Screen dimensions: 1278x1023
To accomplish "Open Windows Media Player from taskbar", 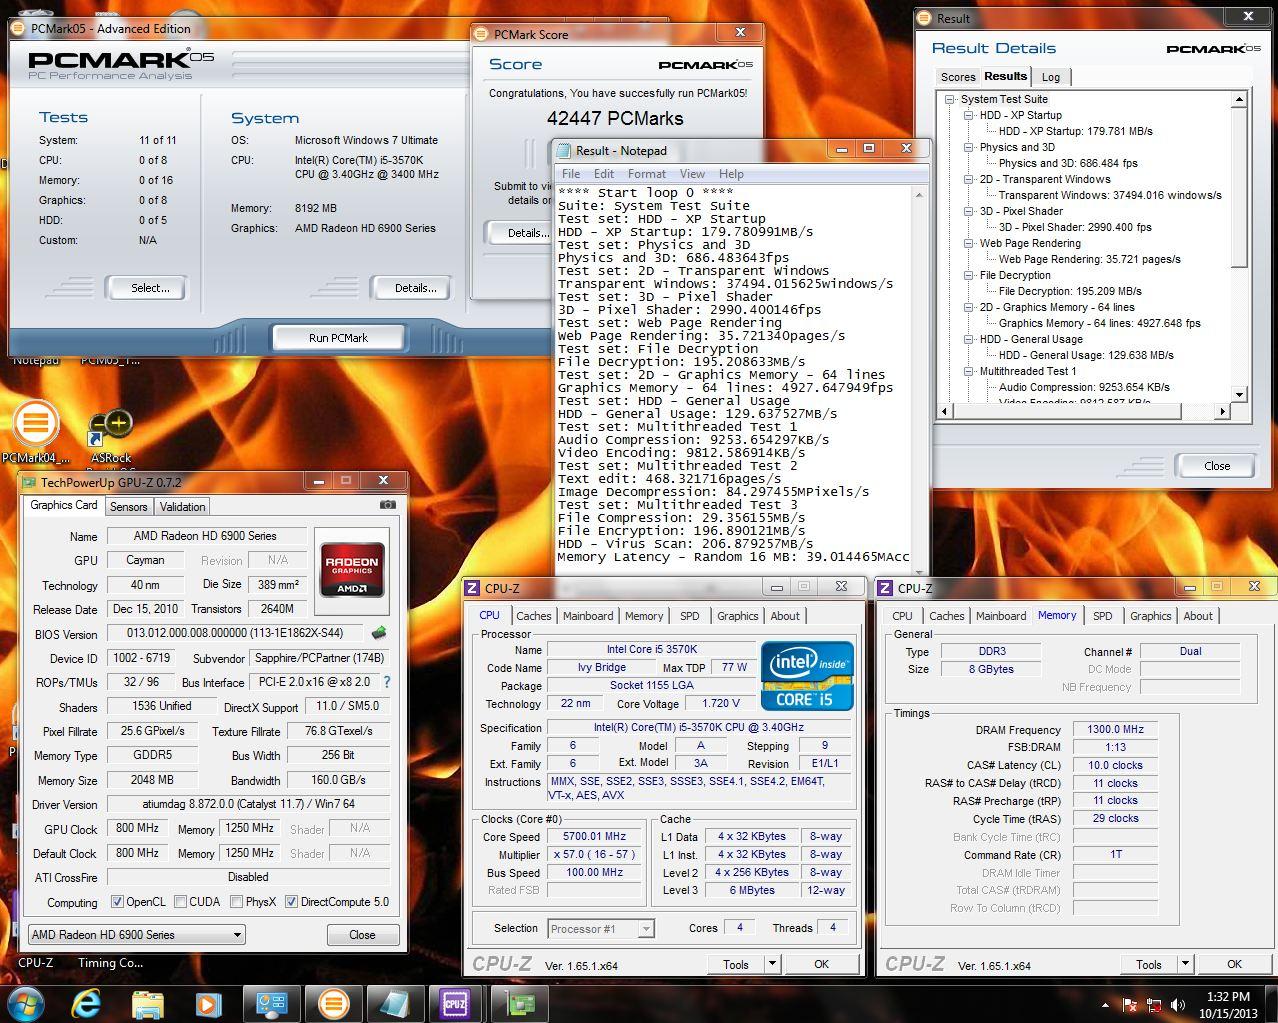I will tap(208, 1003).
